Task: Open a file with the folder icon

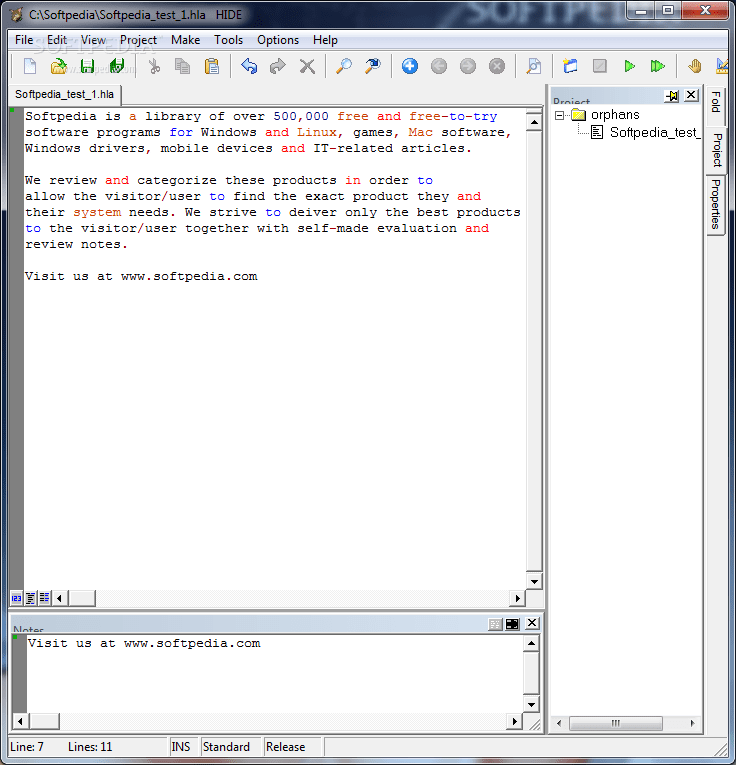Action: tap(59, 66)
